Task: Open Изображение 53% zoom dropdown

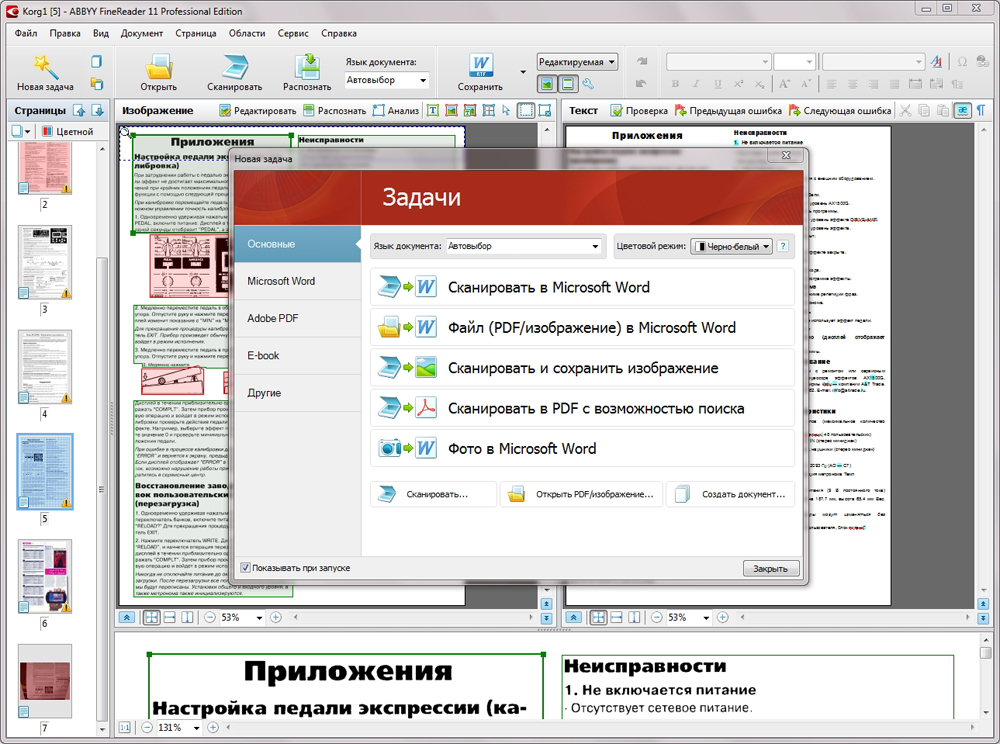Action: [259, 618]
